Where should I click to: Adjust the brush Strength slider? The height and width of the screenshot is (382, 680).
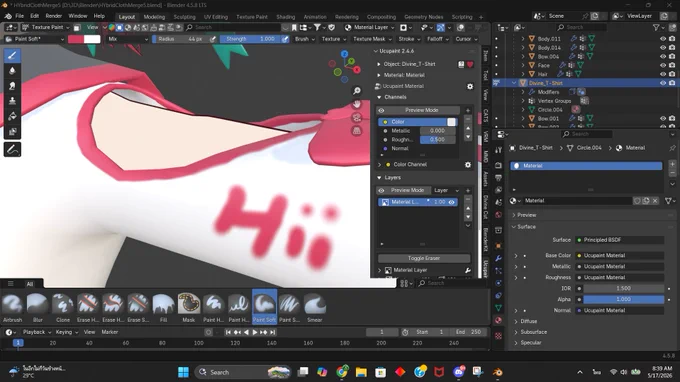point(251,39)
